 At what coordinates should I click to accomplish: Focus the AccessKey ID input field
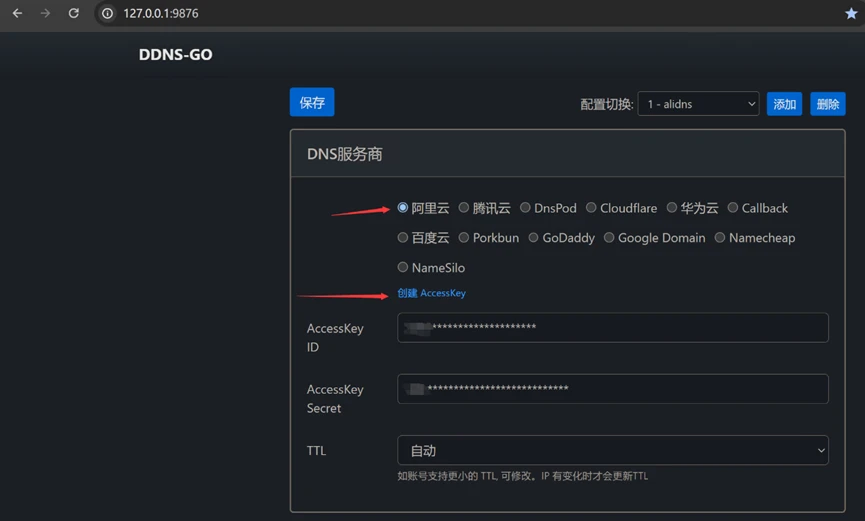coord(612,327)
